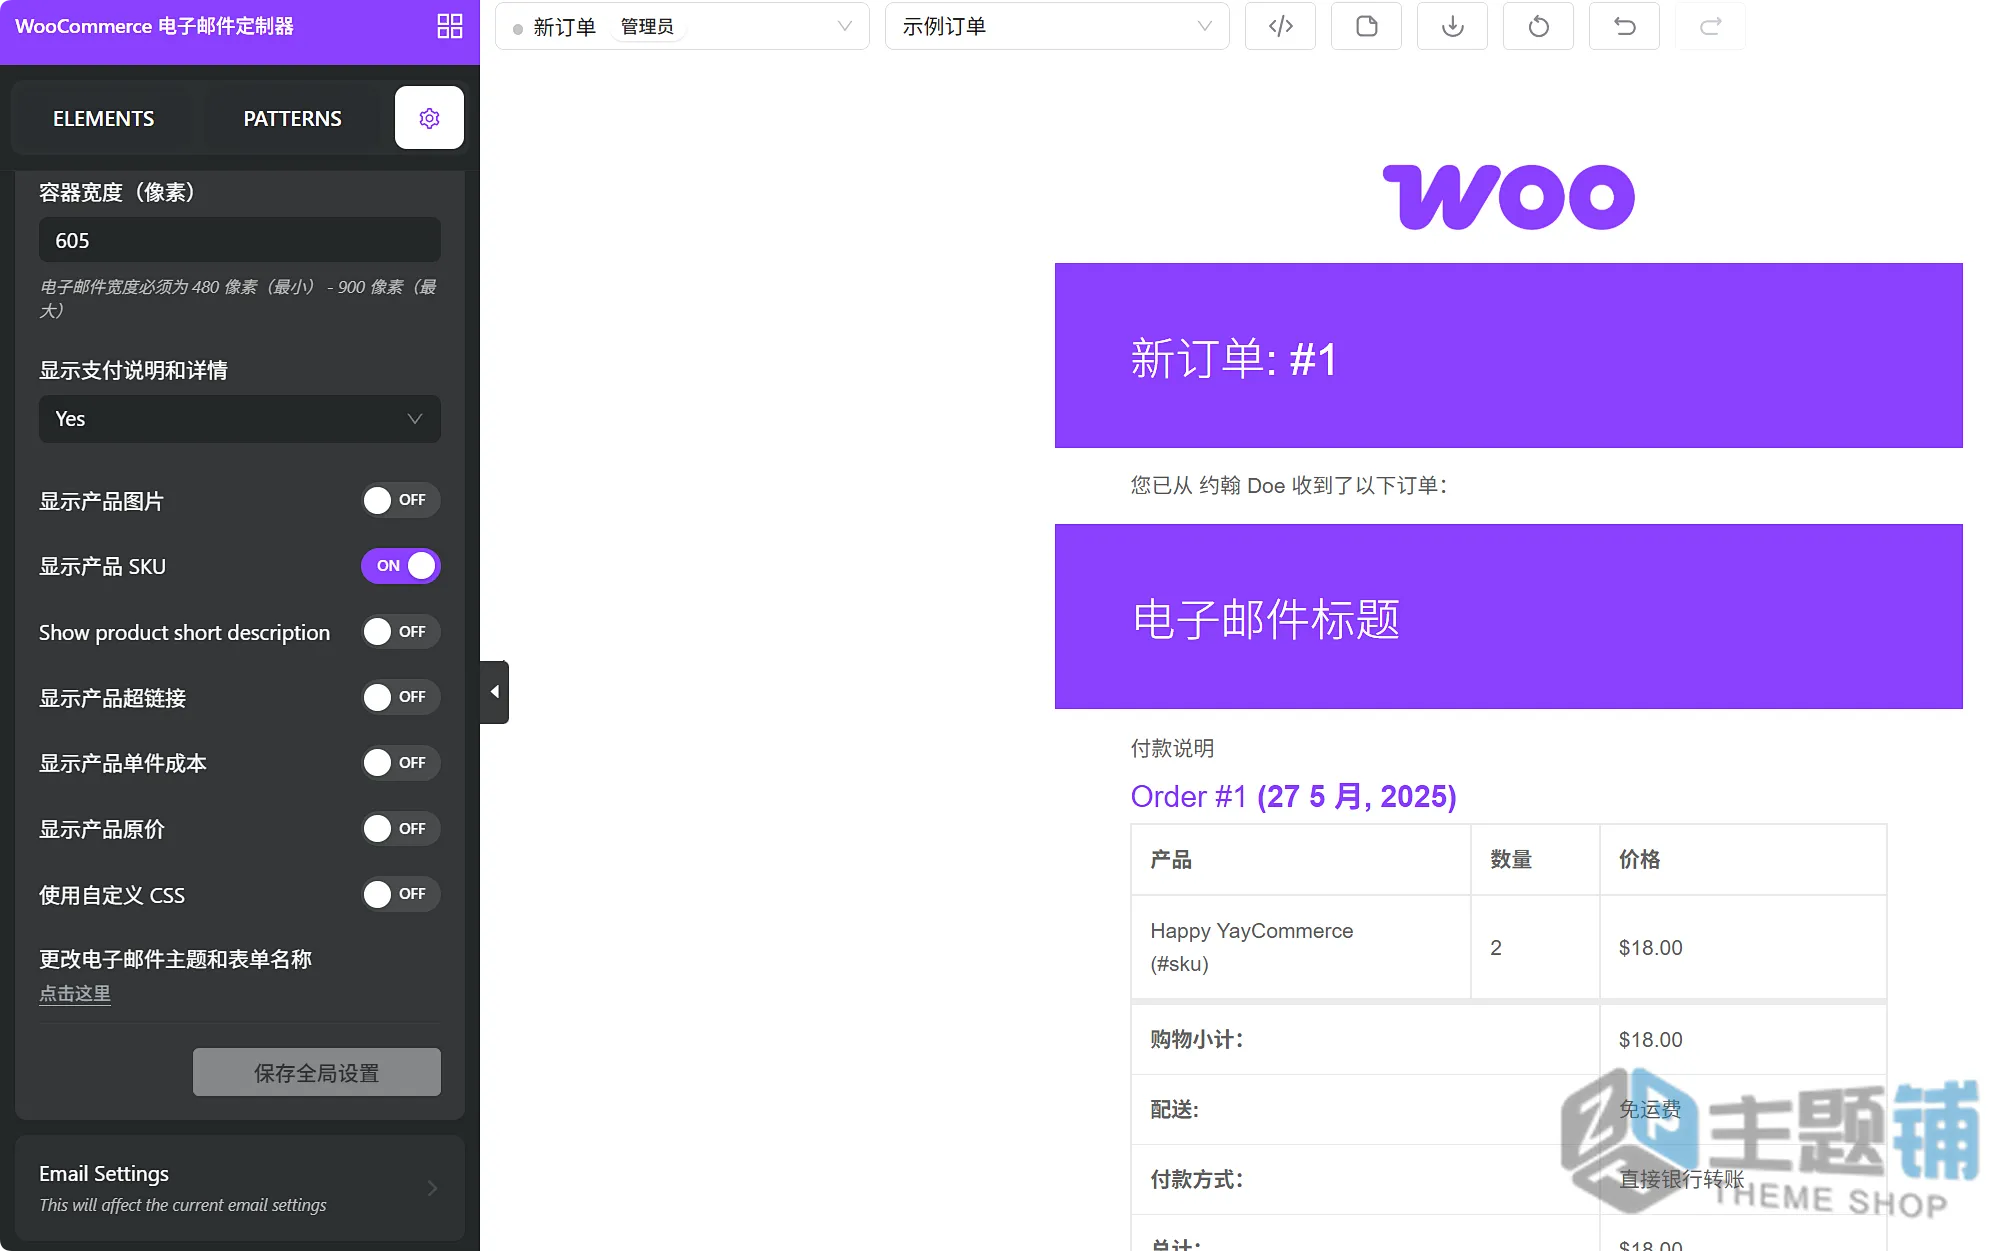2010x1251 pixels.
Task: Click the copy template toolbar icon
Action: tap(1366, 26)
